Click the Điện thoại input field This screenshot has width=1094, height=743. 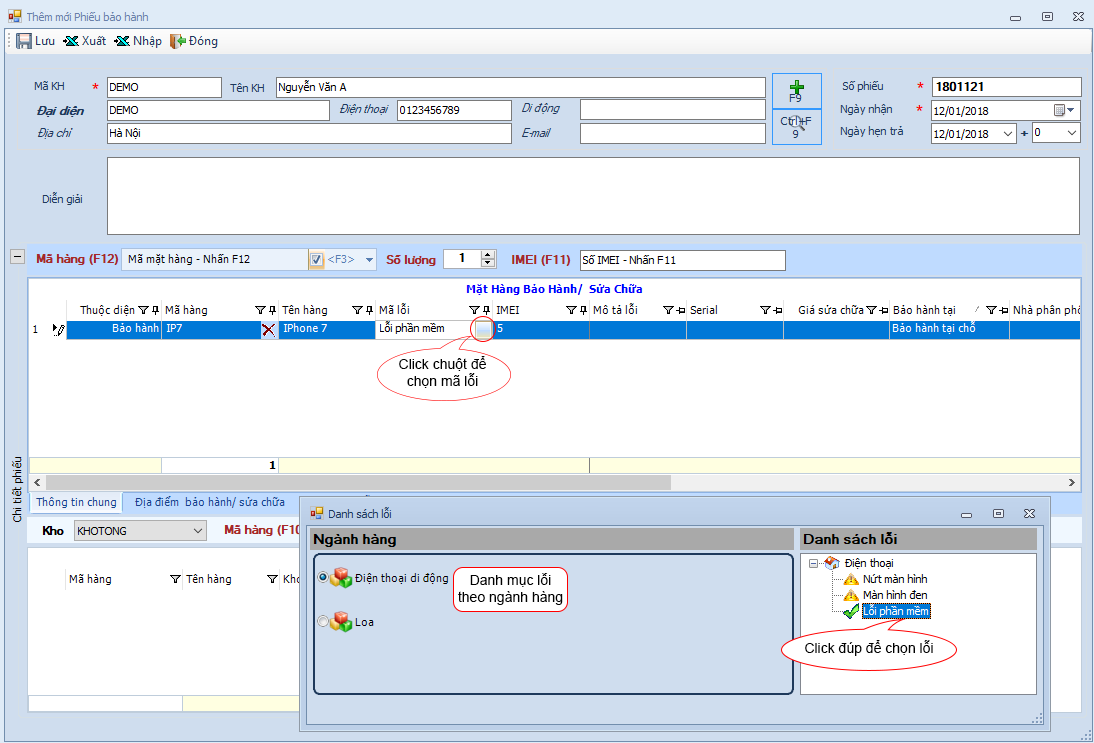click(x=454, y=110)
